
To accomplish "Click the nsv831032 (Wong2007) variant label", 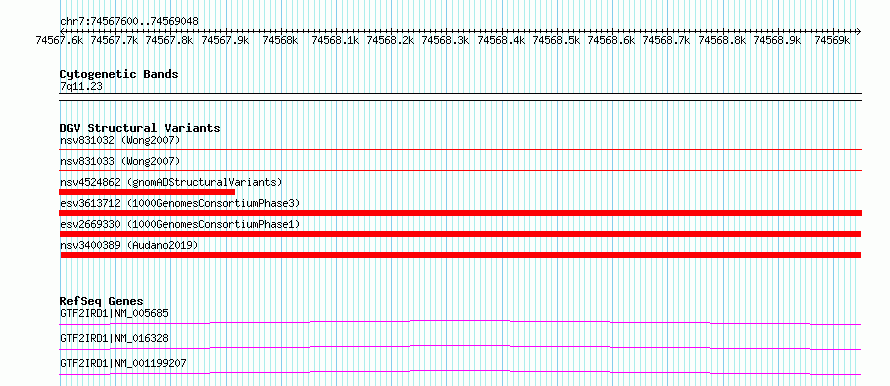I will 120,140.
